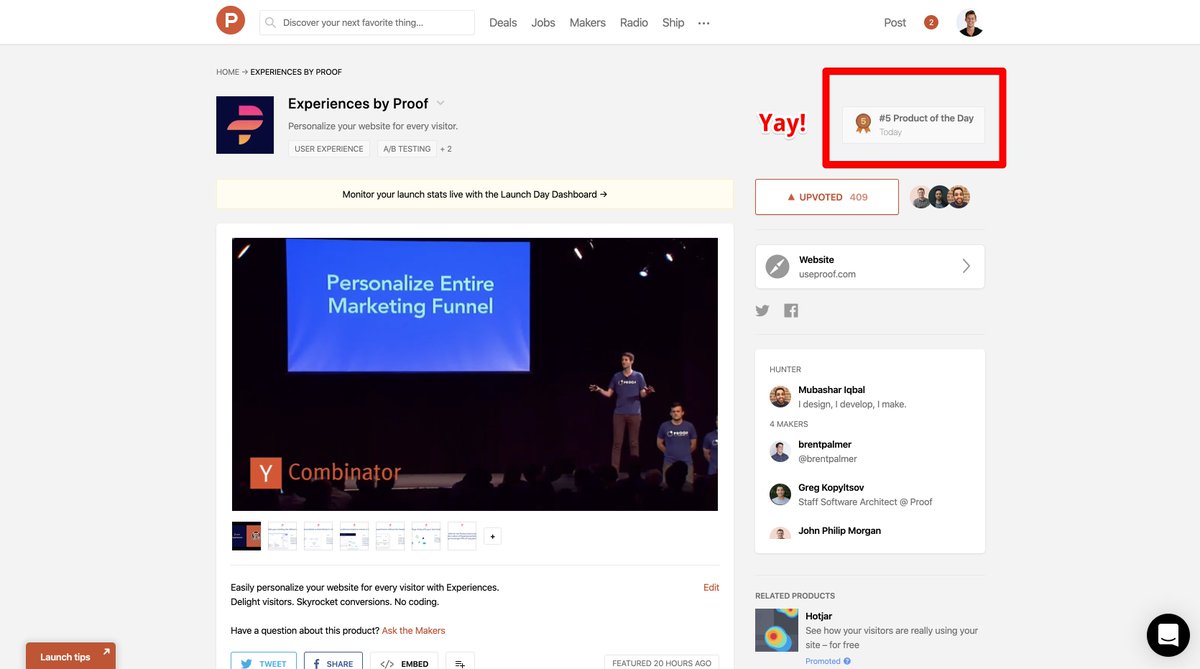Viewport: 1200px width, 669px height.
Task: Click the Ask the Makers link
Action: coord(413,631)
